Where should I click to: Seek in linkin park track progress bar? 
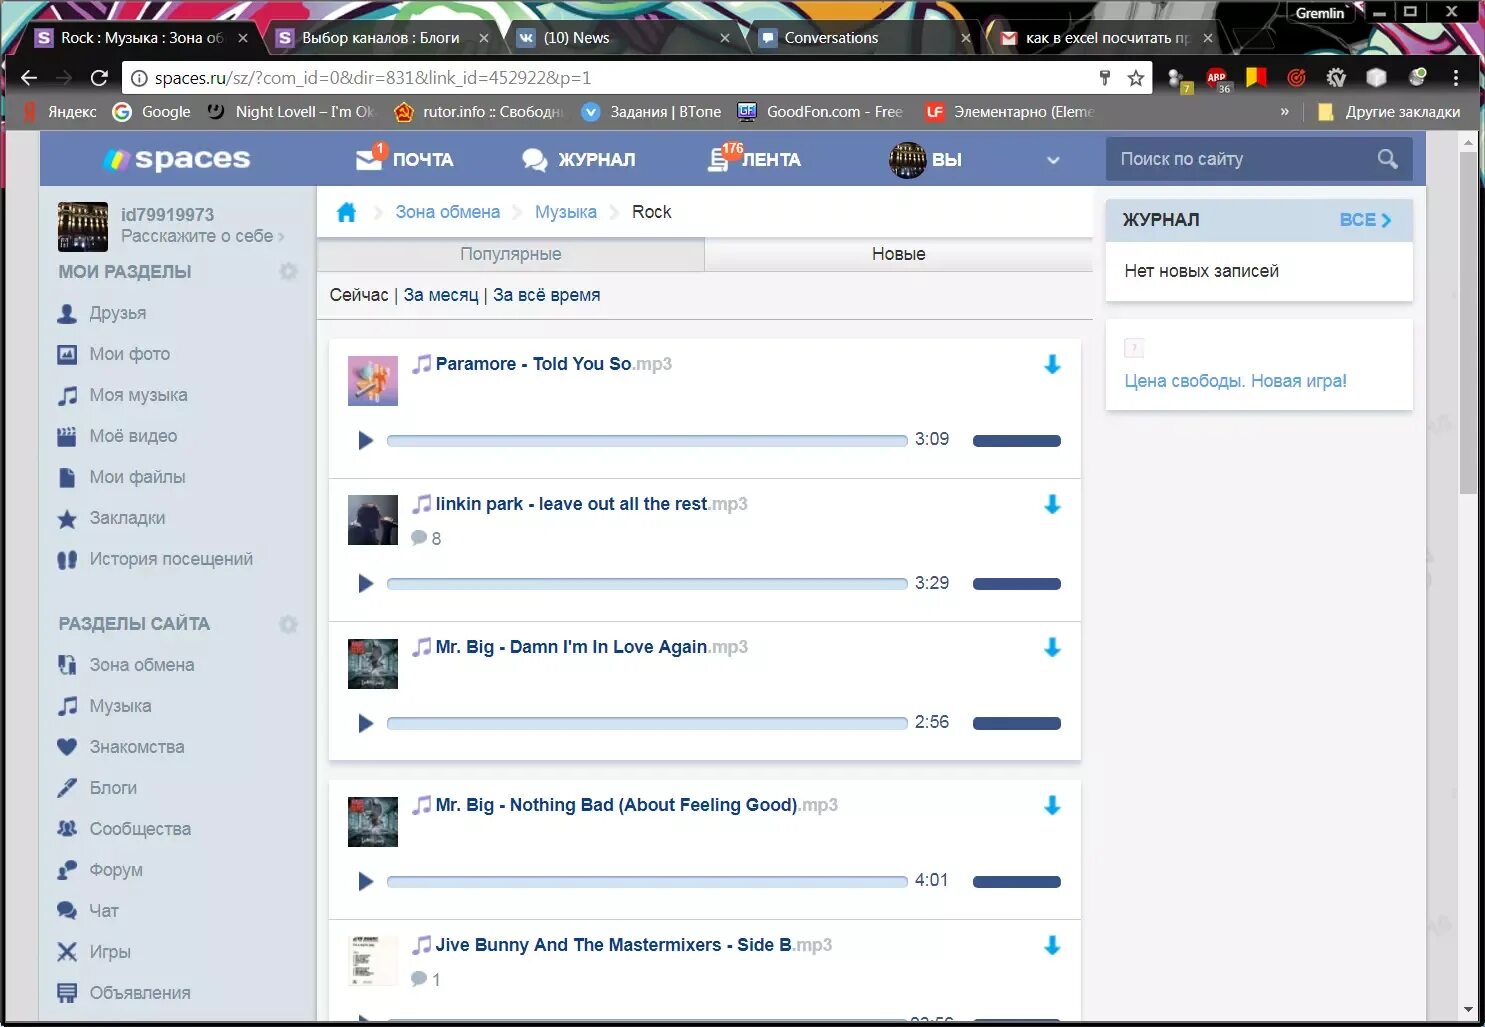tap(647, 584)
